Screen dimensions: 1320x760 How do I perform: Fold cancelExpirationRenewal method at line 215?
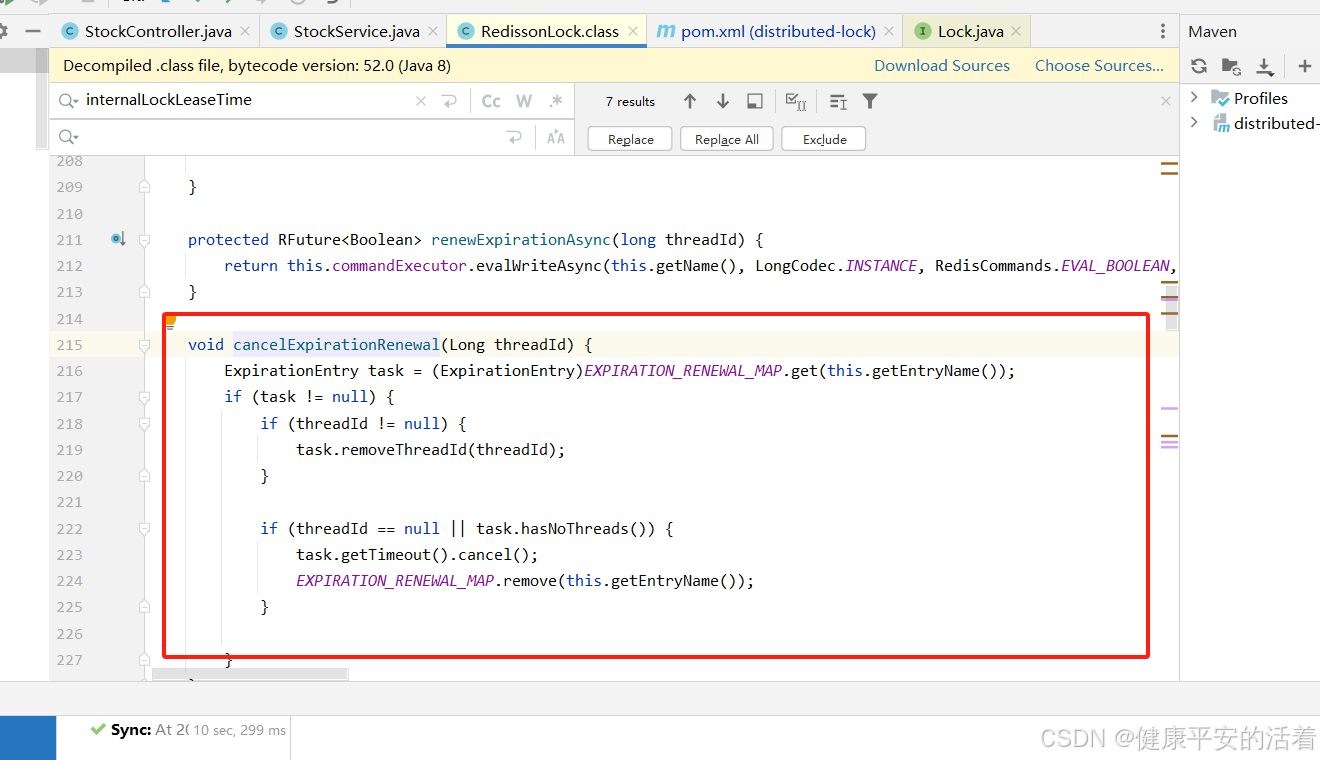coord(144,344)
